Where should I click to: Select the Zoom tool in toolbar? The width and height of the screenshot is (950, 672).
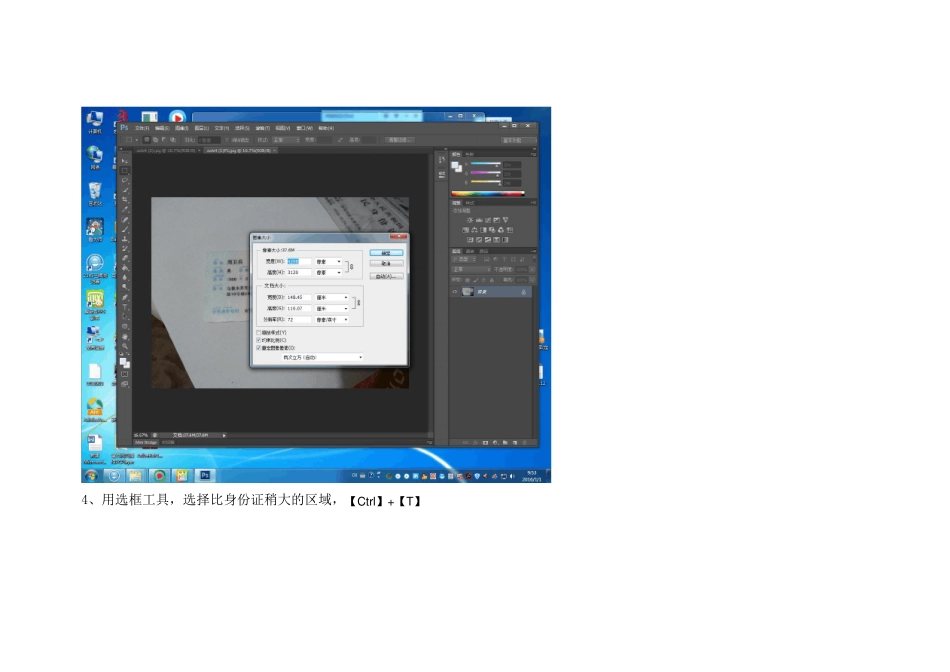tap(125, 345)
